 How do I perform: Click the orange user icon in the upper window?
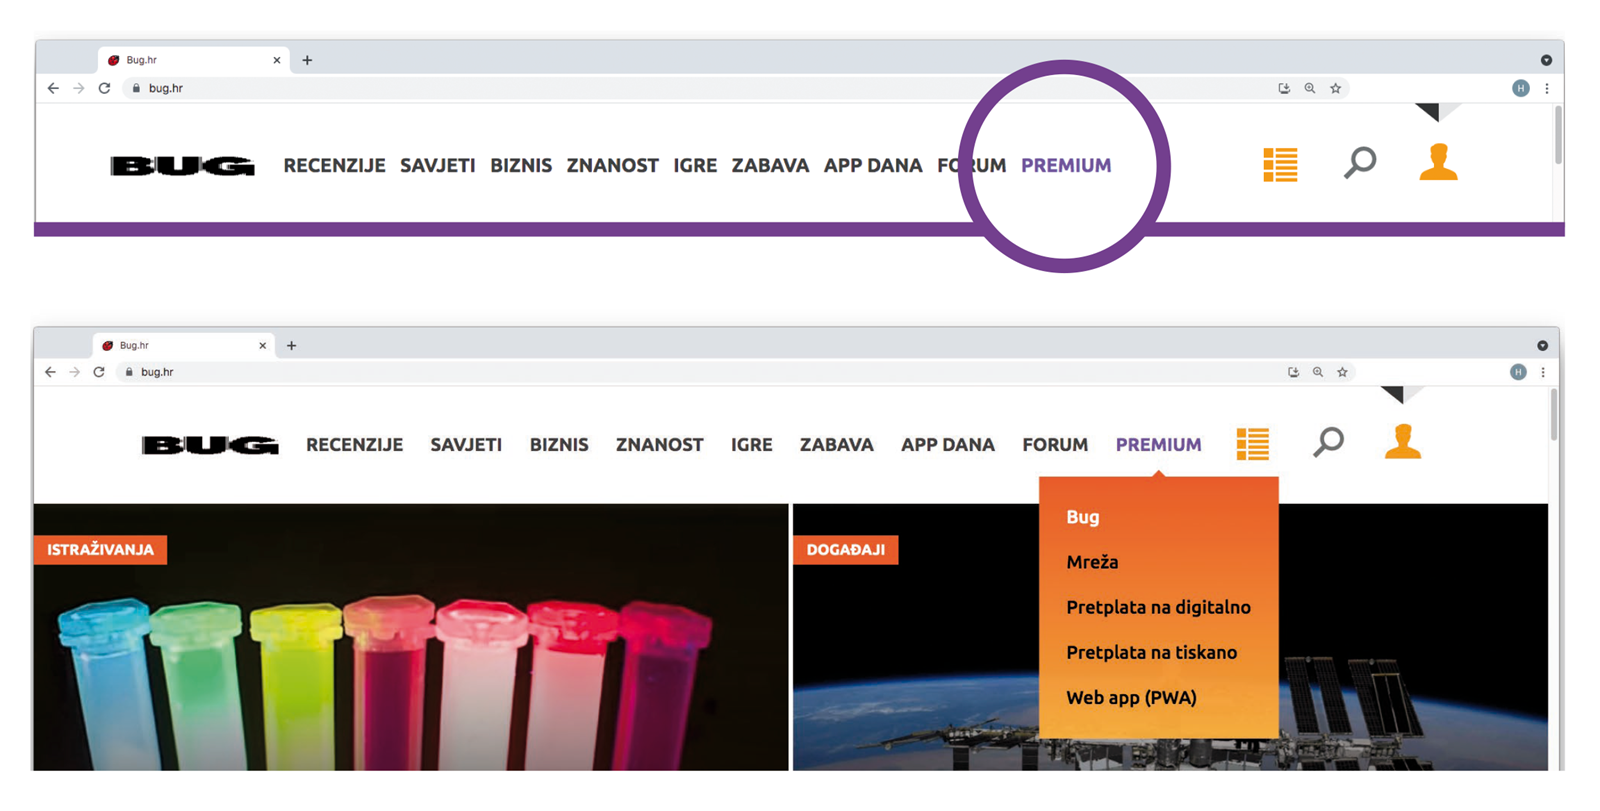tap(1438, 162)
